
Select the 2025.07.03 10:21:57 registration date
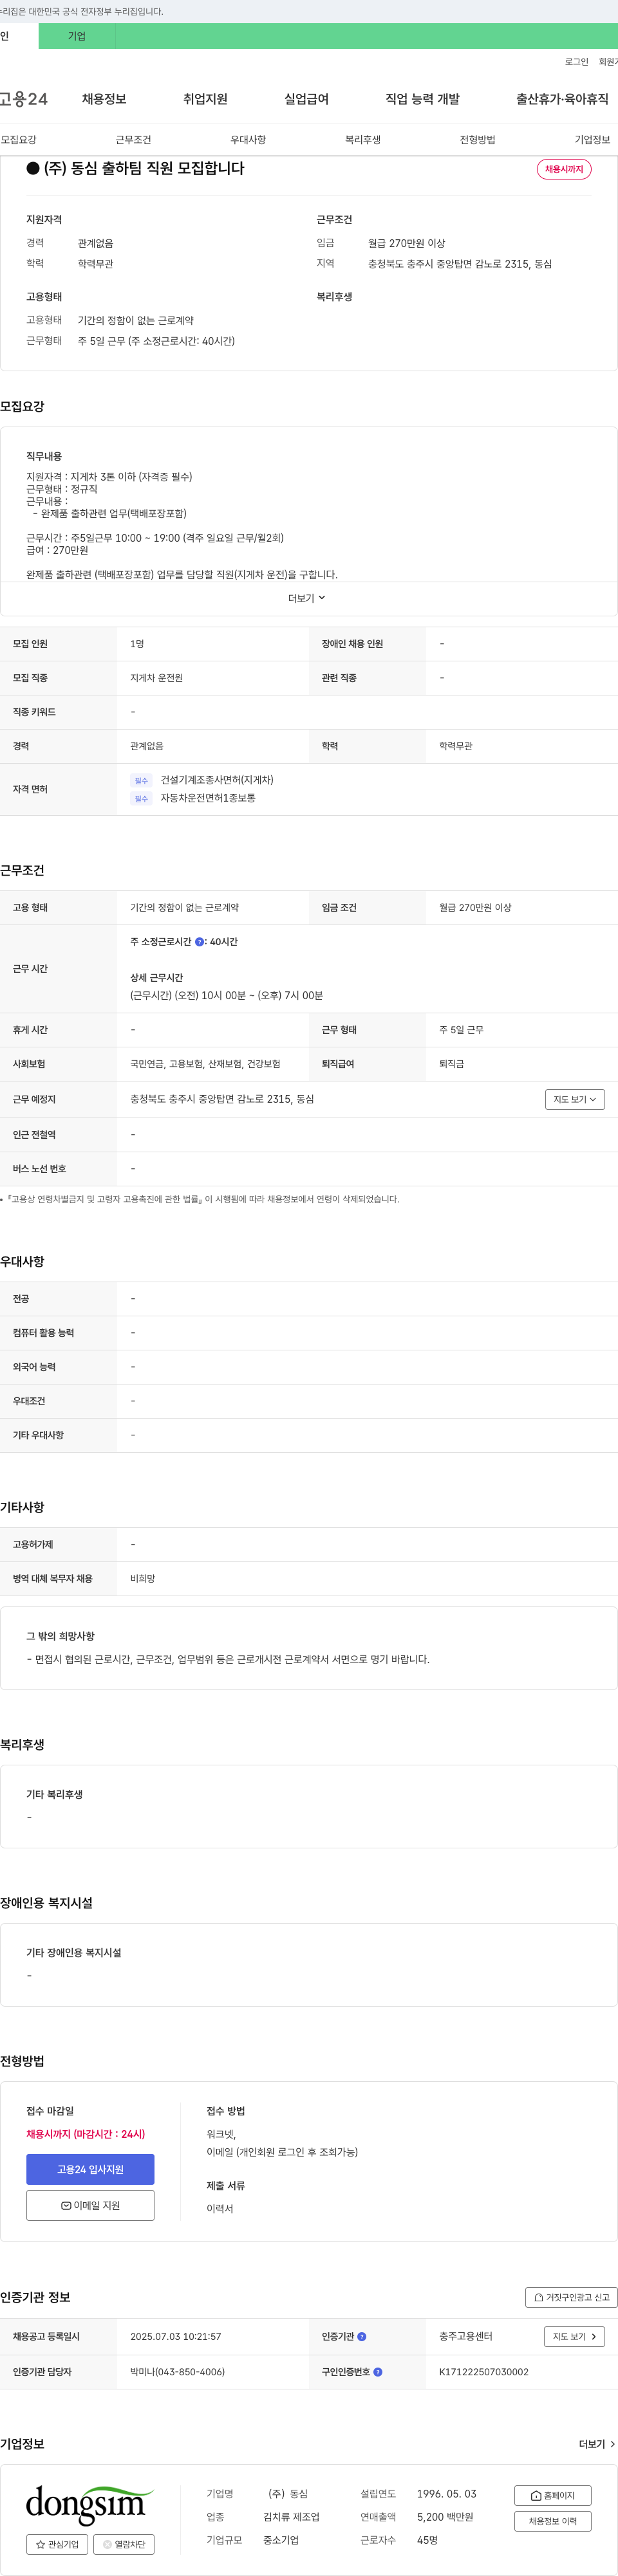[x=176, y=2337]
